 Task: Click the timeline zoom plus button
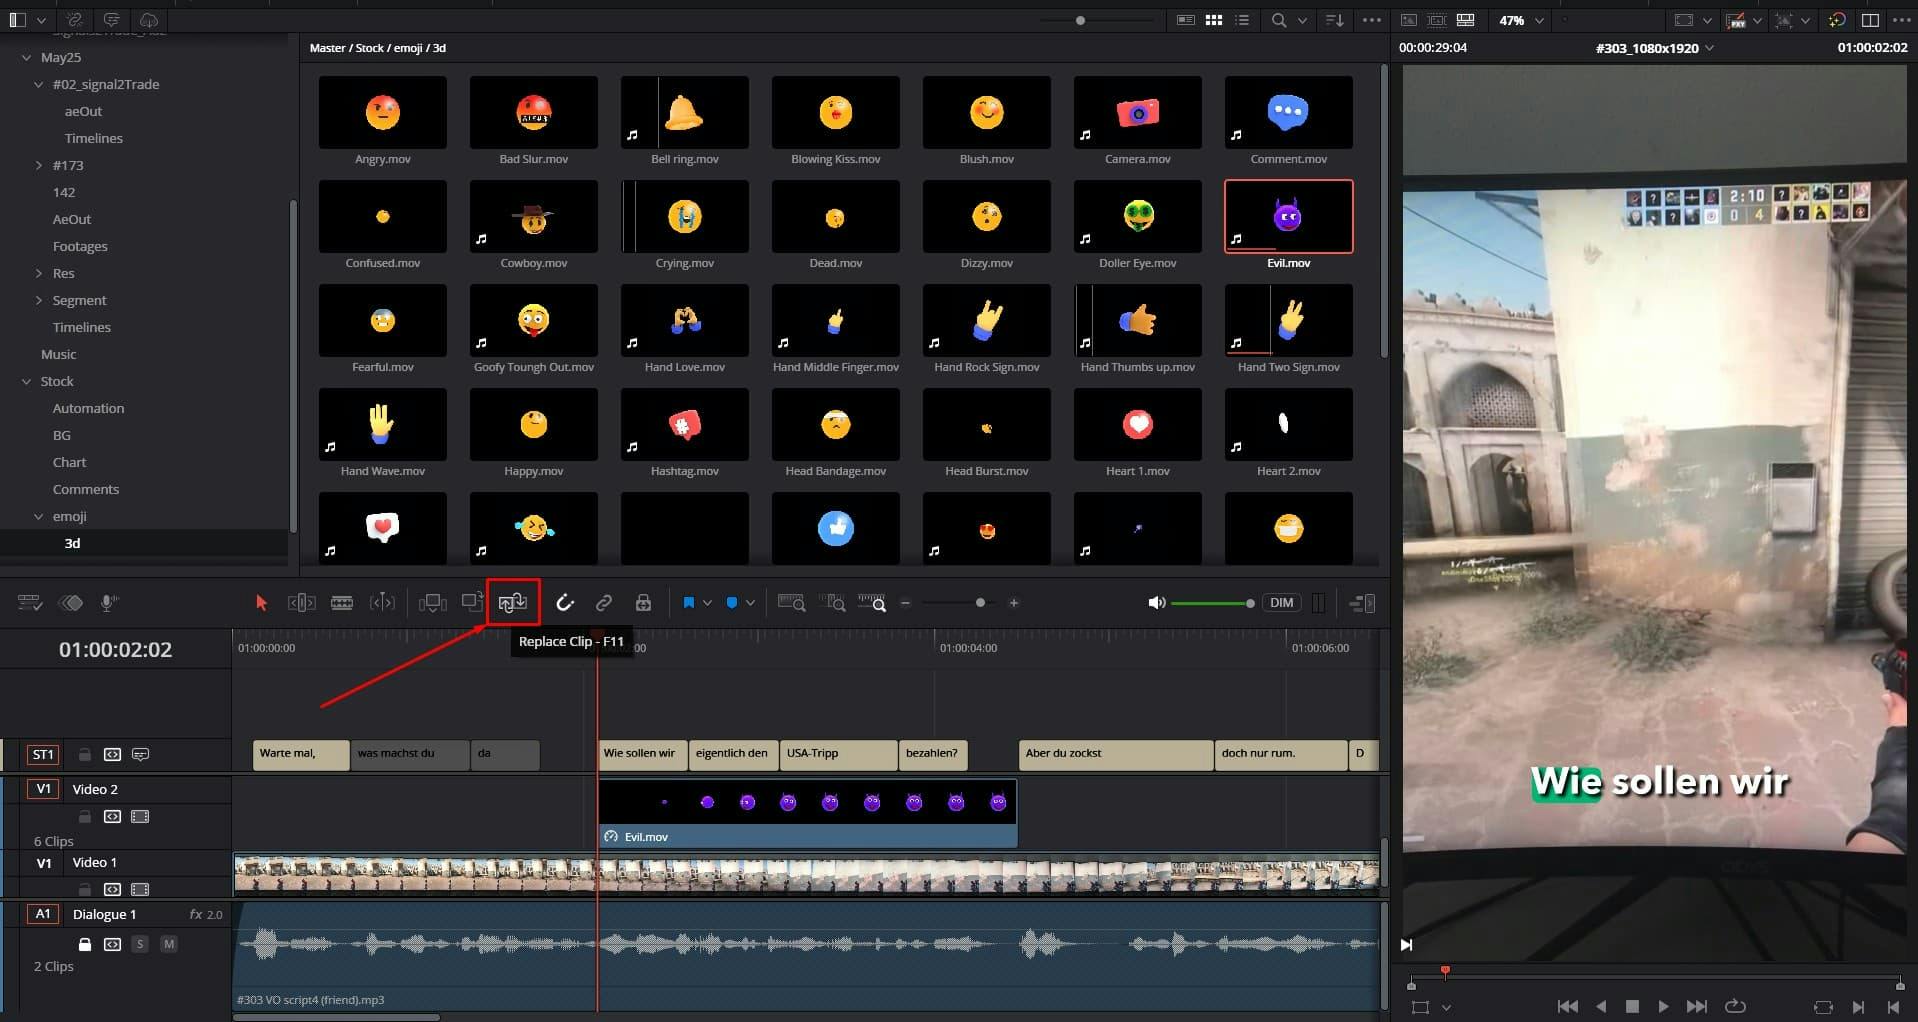point(1014,603)
